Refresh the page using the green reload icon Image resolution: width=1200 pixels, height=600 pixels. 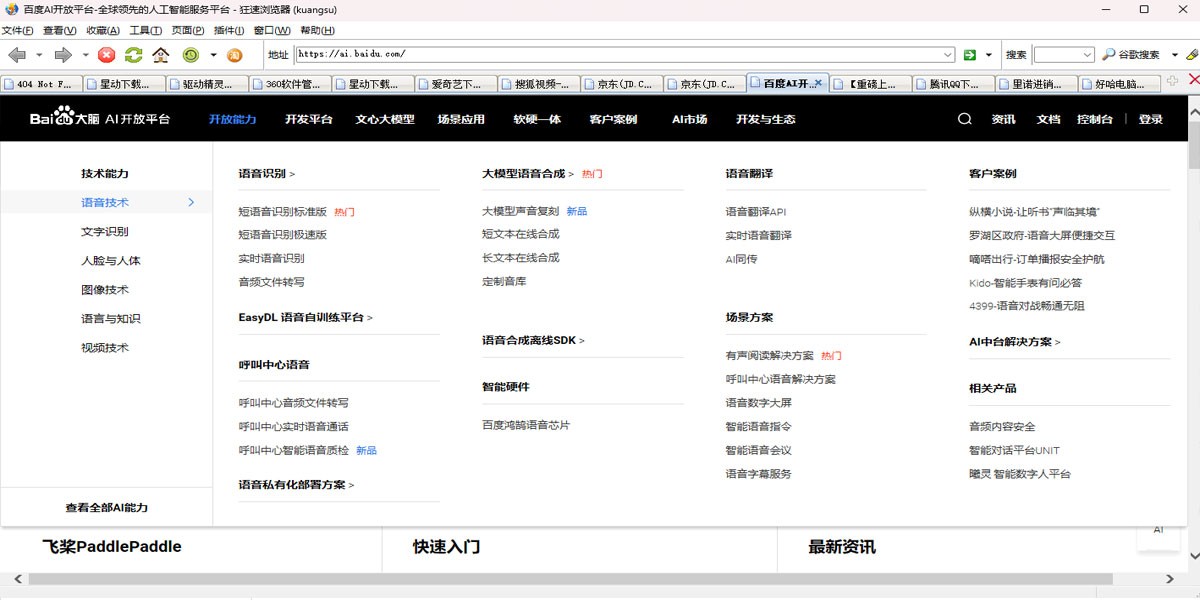point(133,55)
